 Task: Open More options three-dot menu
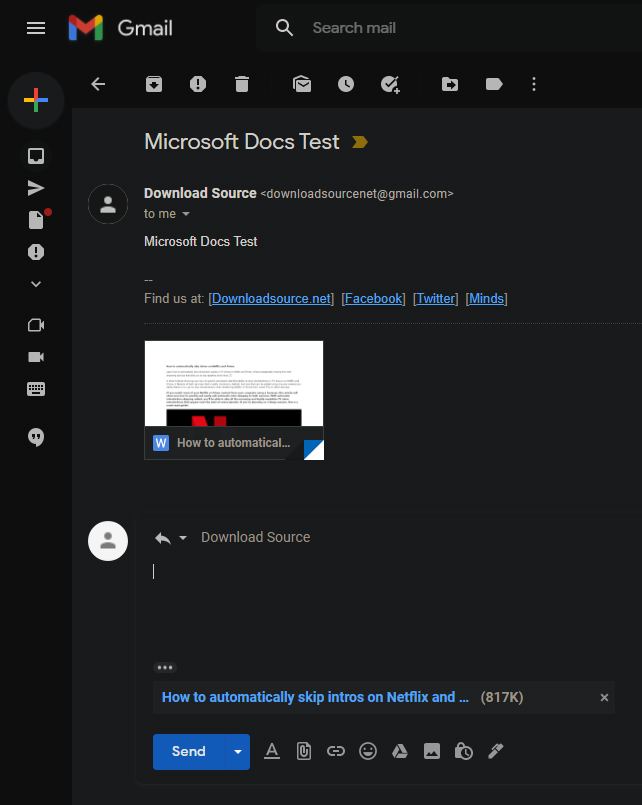pos(534,84)
